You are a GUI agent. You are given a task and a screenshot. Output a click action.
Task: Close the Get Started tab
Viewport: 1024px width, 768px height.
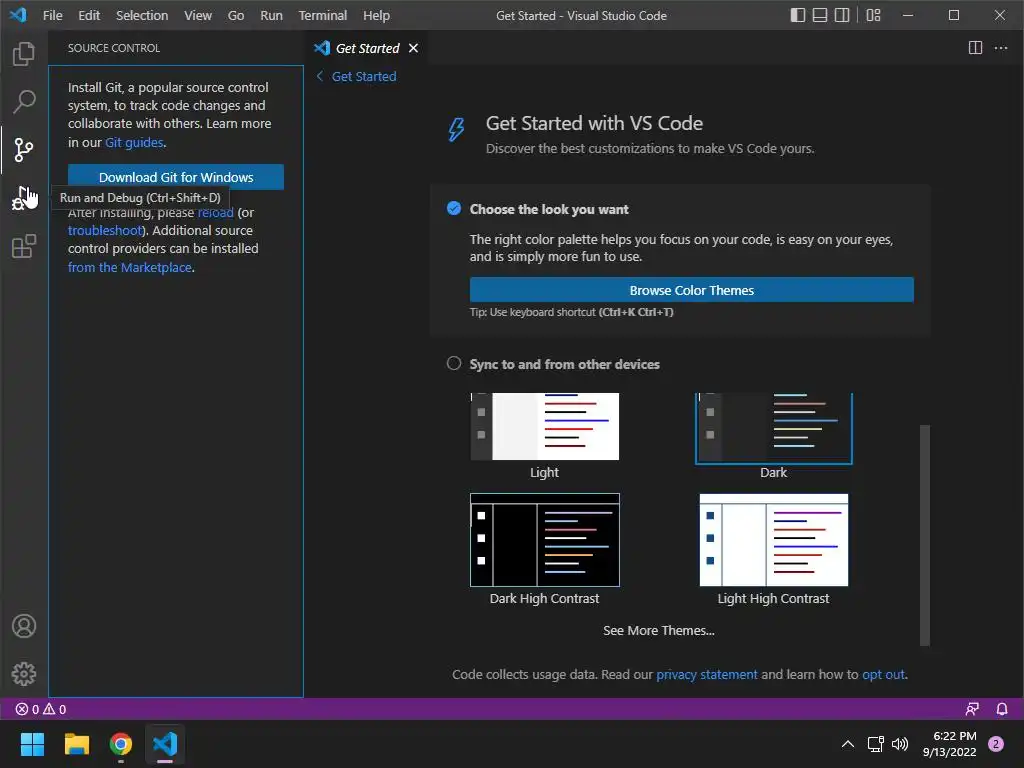click(x=413, y=48)
